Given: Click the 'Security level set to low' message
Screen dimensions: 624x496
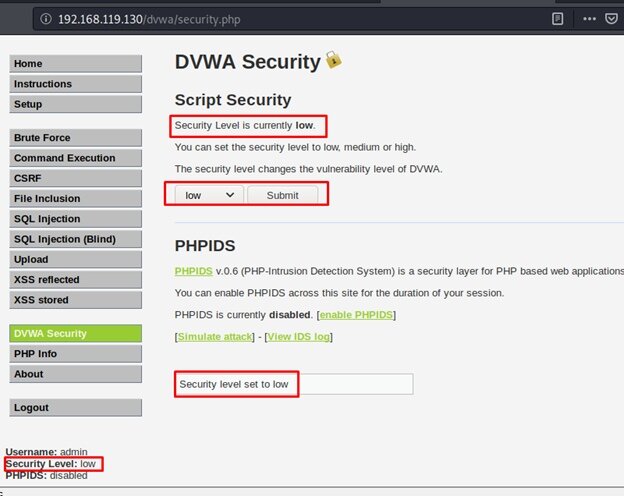Looking at the screenshot, I should point(234,384).
